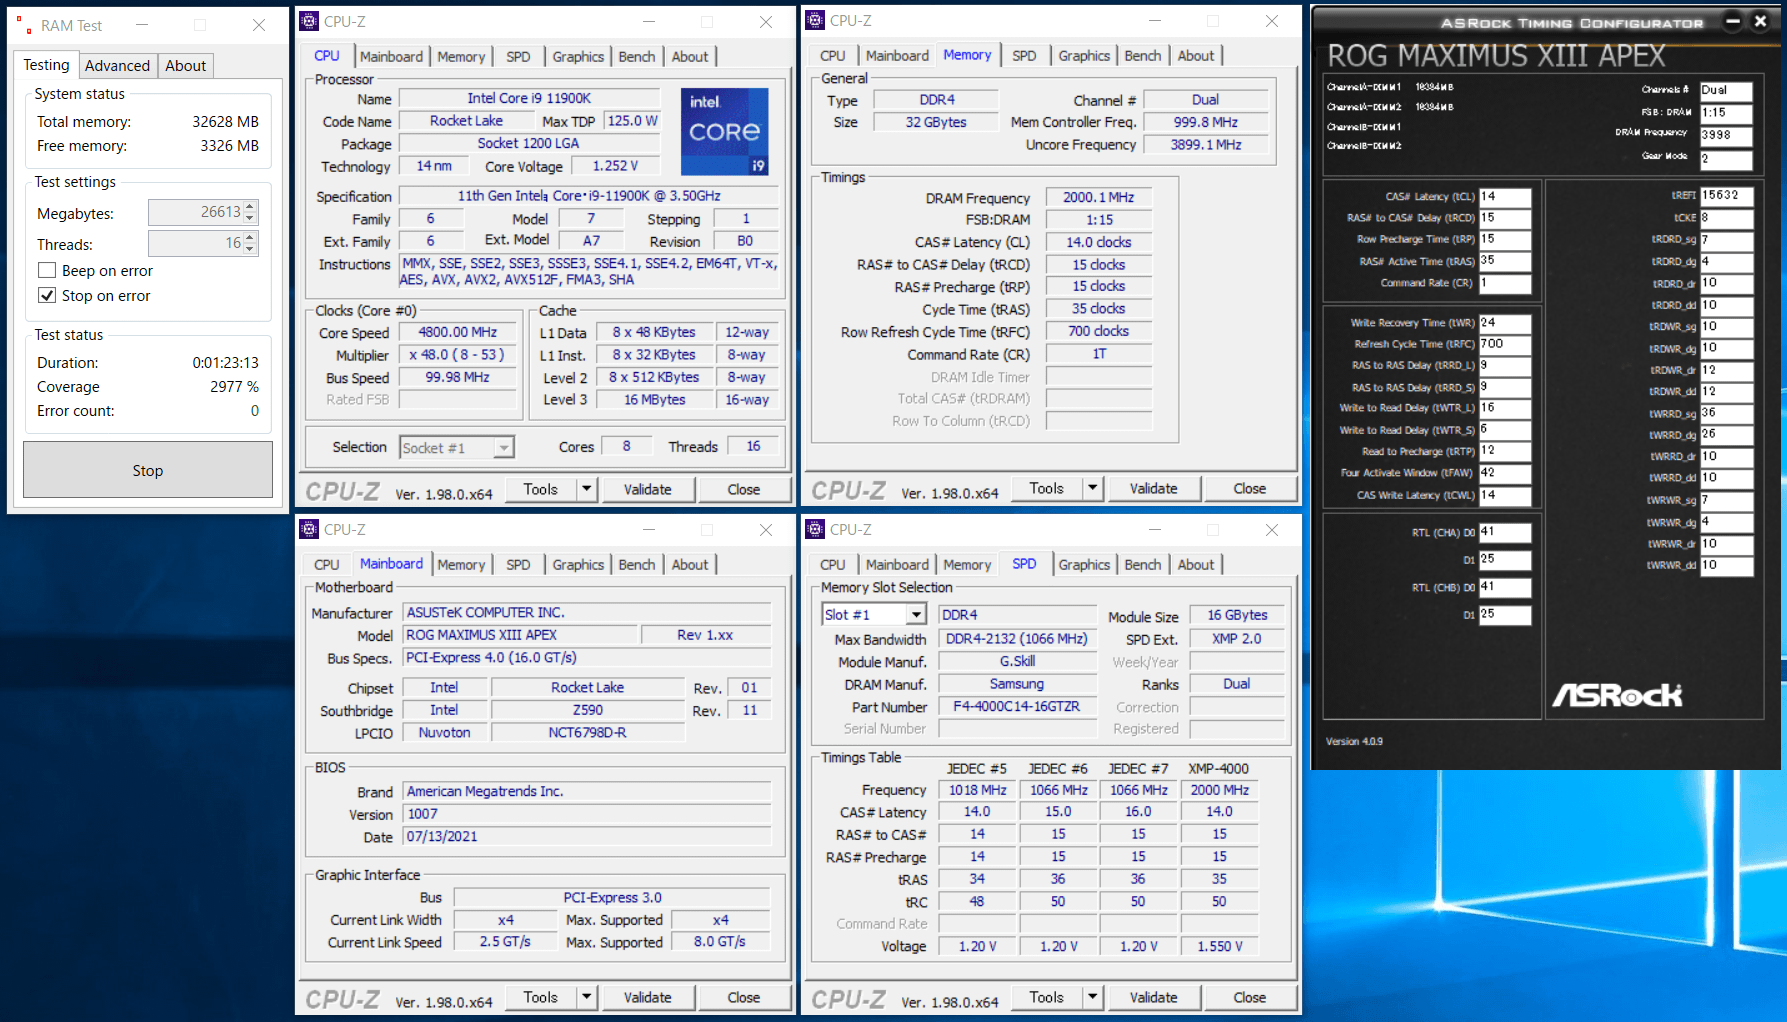Click the DRAM Frequency 2000.1 MHz value
1787x1022 pixels.
1098,198
